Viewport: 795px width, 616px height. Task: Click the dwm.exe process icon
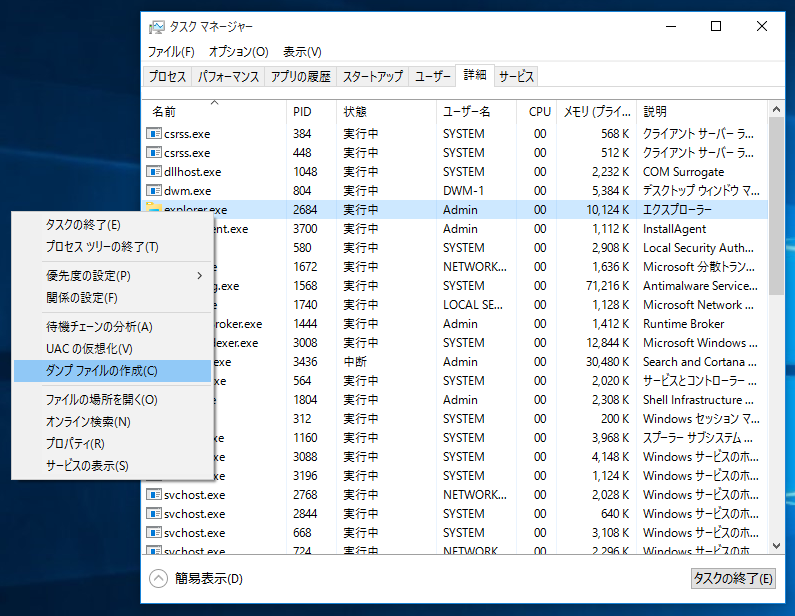tap(154, 191)
